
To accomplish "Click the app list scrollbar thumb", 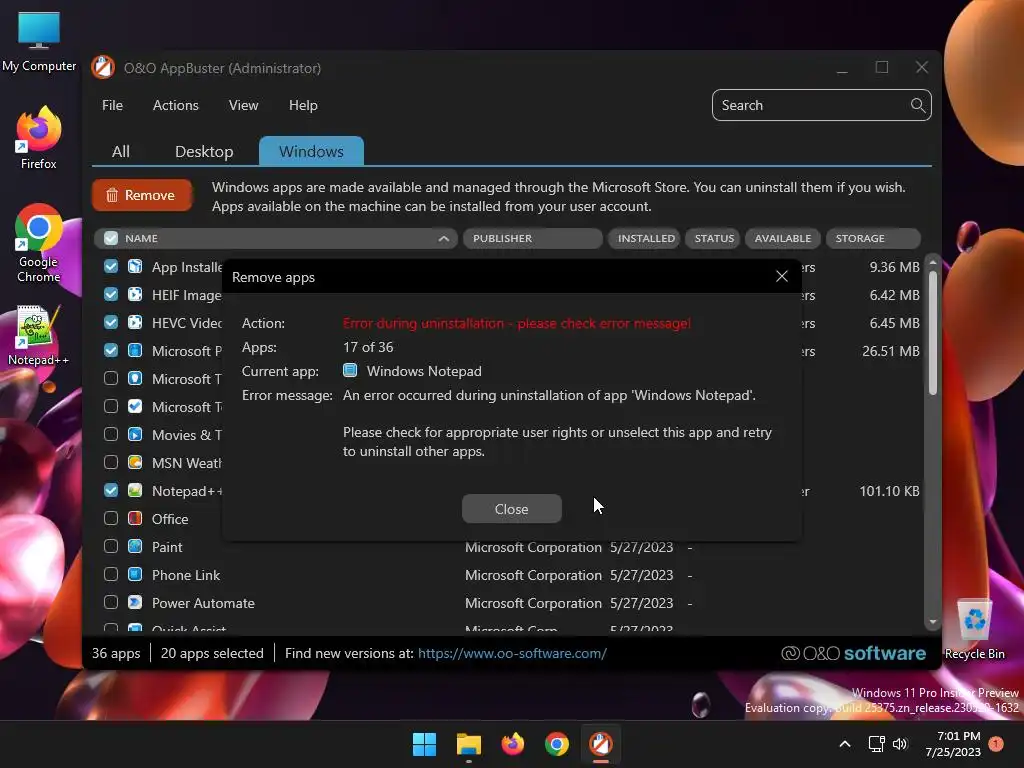I will coord(933,333).
